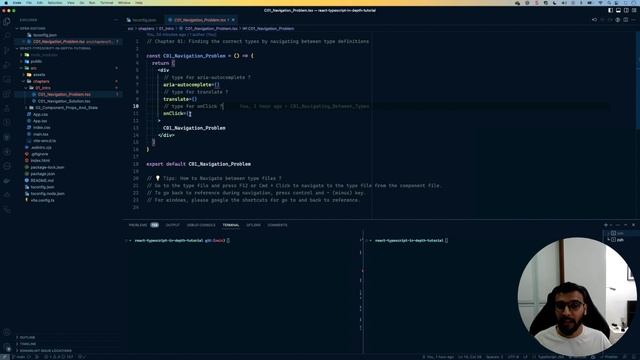640x360 pixels.
Task: Select C01_Navigation_Problem.tsx in Open Editors
Action: click(68, 42)
